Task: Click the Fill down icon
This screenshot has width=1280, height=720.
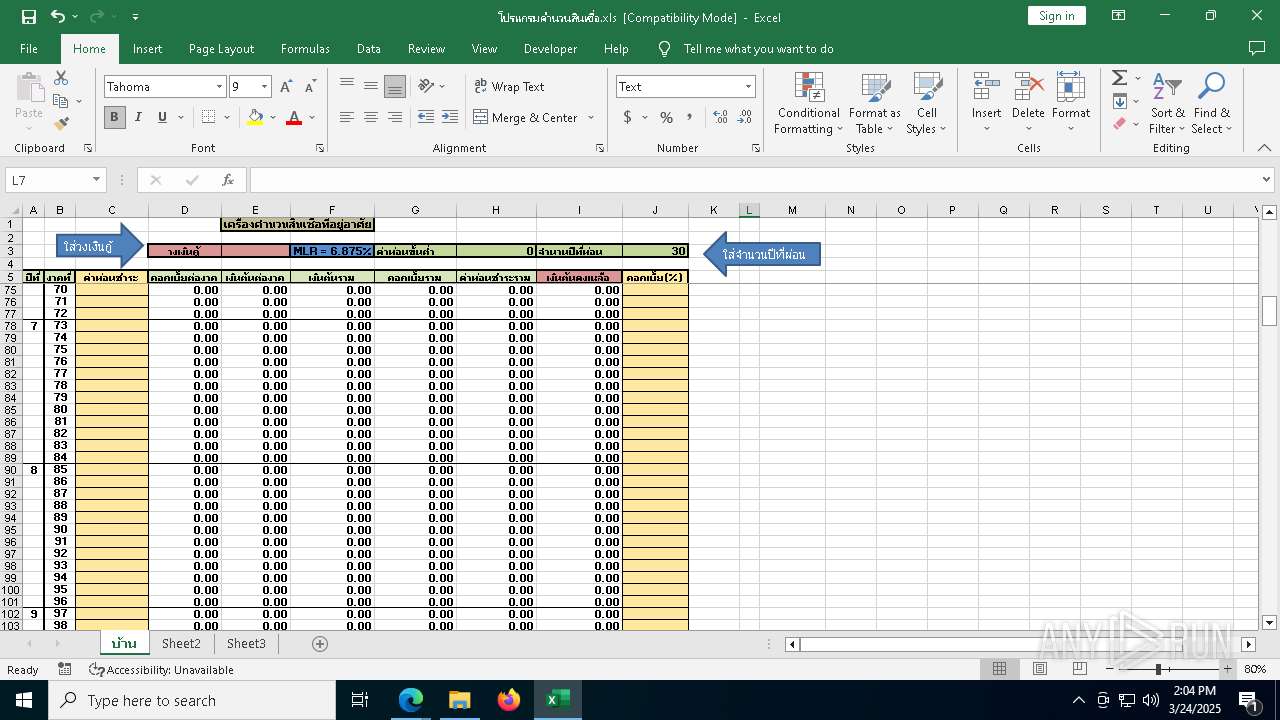Action: (x=1119, y=101)
